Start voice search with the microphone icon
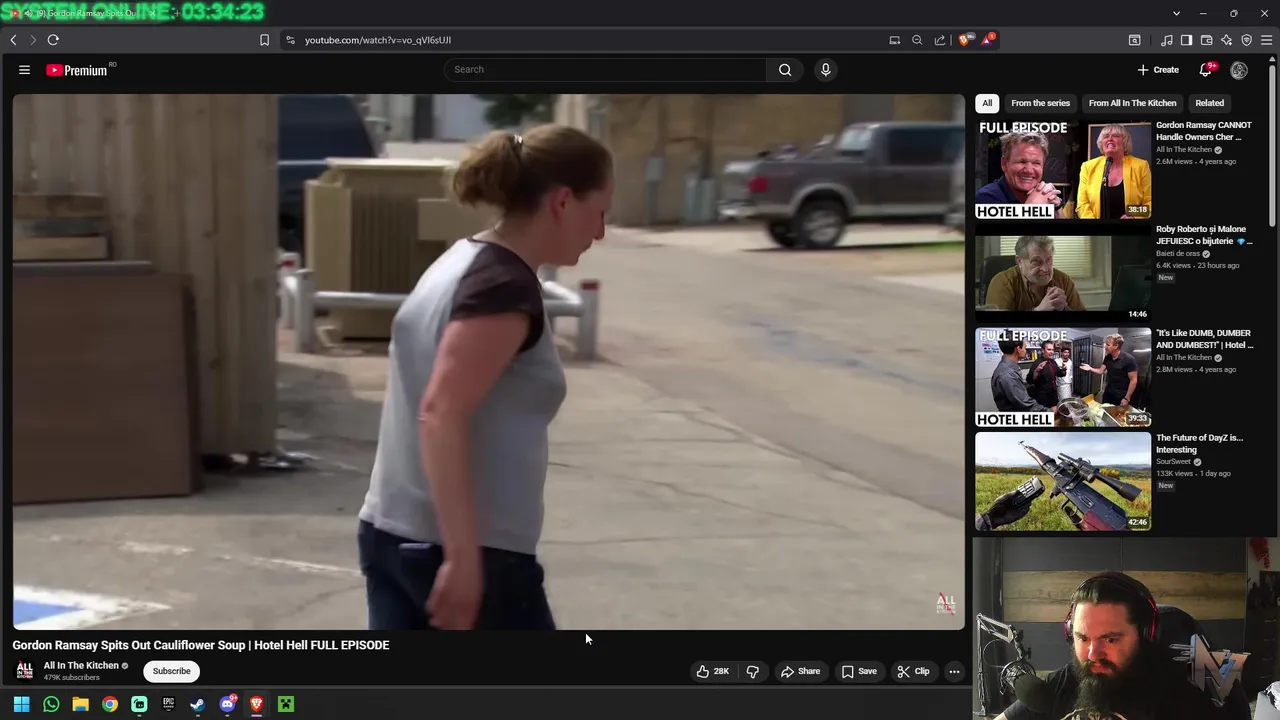Screen dimensions: 1280x720 [825, 70]
